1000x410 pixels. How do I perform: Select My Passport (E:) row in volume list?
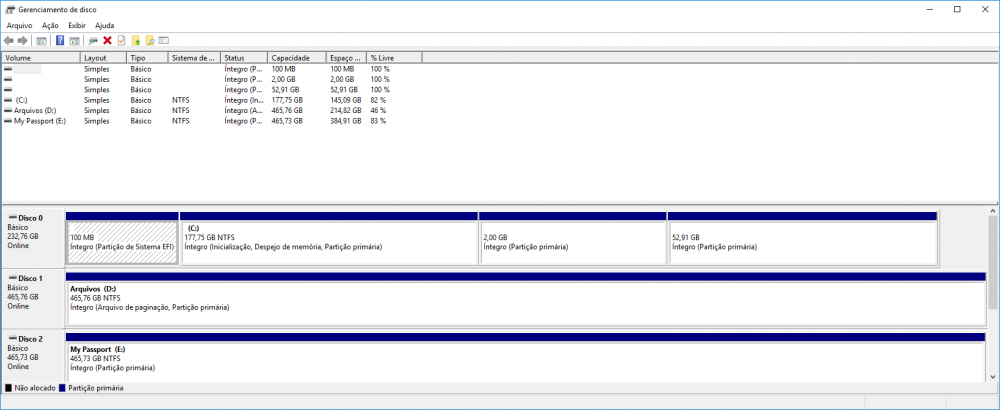(x=40, y=121)
